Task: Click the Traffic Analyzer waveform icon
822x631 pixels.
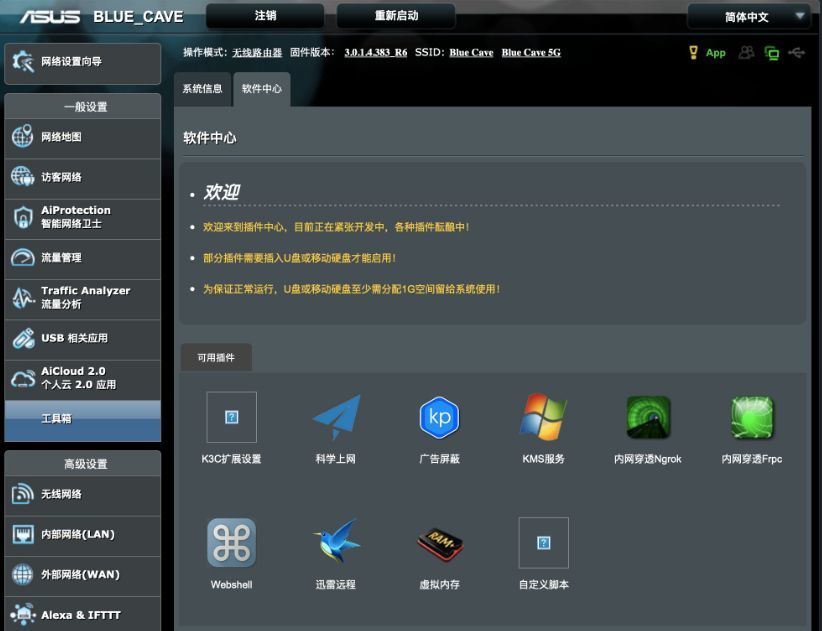Action: tap(23, 298)
